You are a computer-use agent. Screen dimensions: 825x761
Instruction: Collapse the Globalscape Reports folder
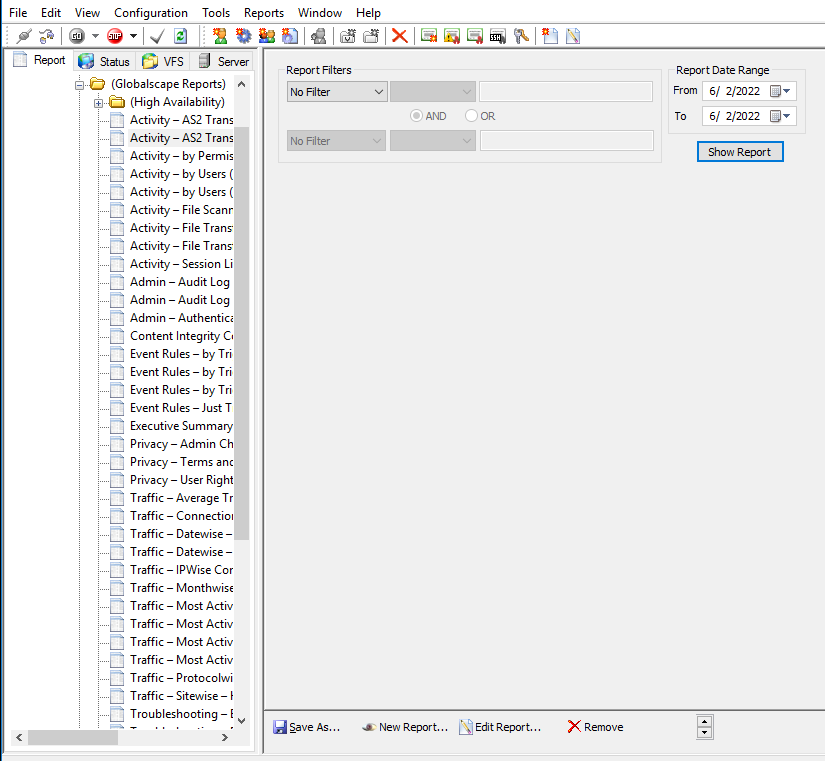(81, 84)
